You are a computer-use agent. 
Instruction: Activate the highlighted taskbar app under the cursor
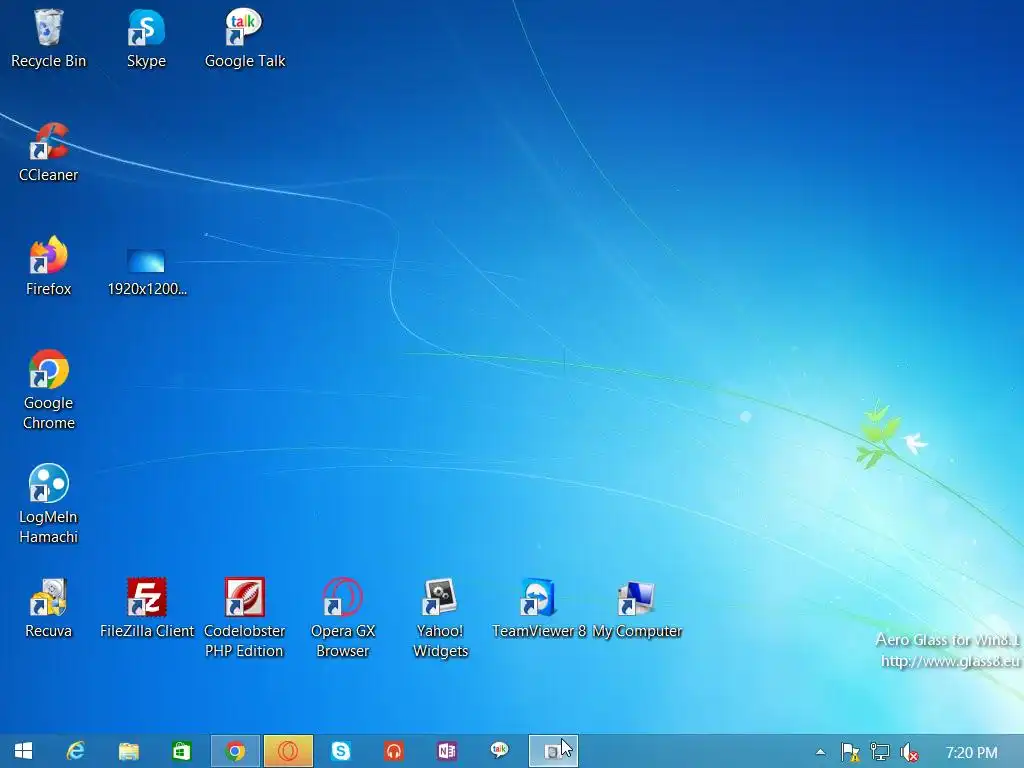[x=553, y=751]
